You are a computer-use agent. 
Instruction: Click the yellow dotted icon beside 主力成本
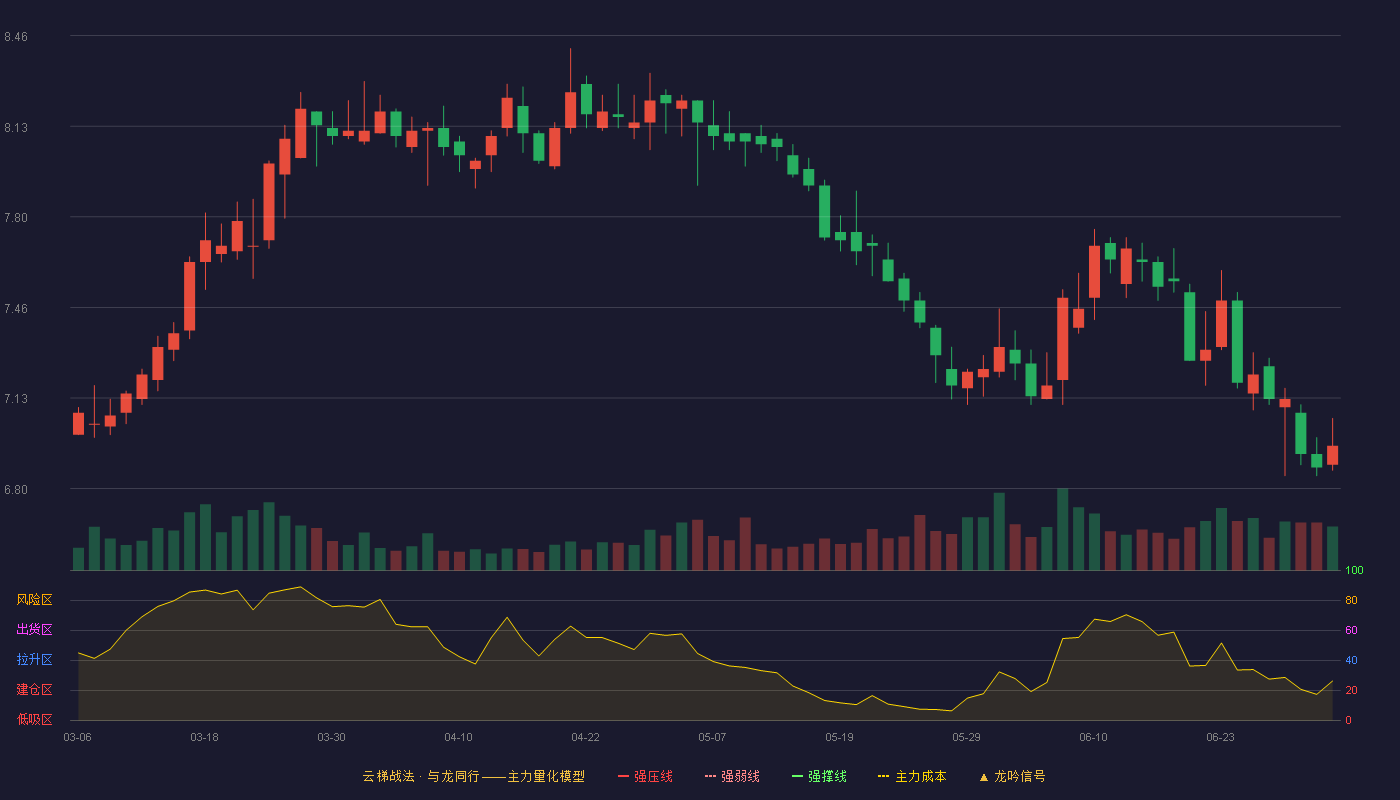pyautogui.click(x=883, y=776)
